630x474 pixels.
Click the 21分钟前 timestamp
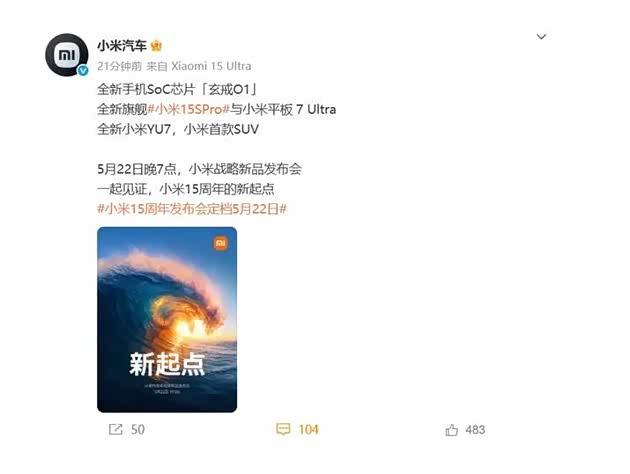[x=119, y=66]
